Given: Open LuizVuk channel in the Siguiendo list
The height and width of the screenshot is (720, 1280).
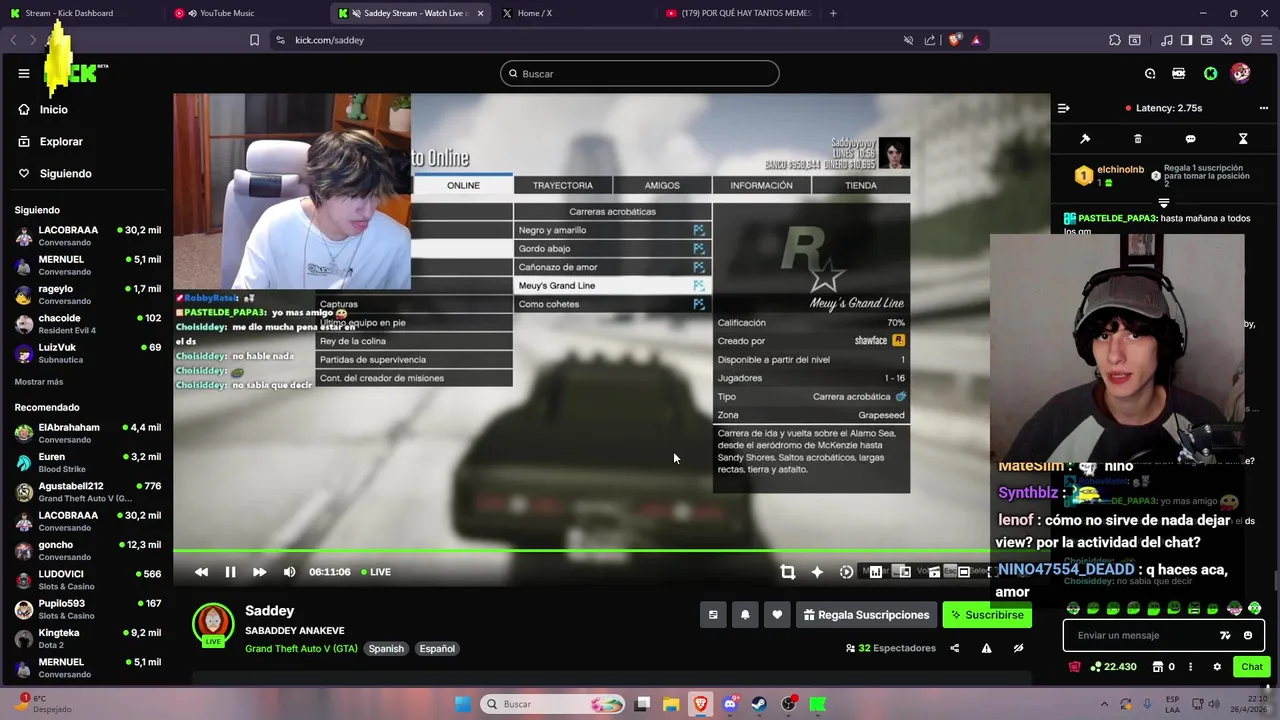Looking at the screenshot, I should (88, 353).
